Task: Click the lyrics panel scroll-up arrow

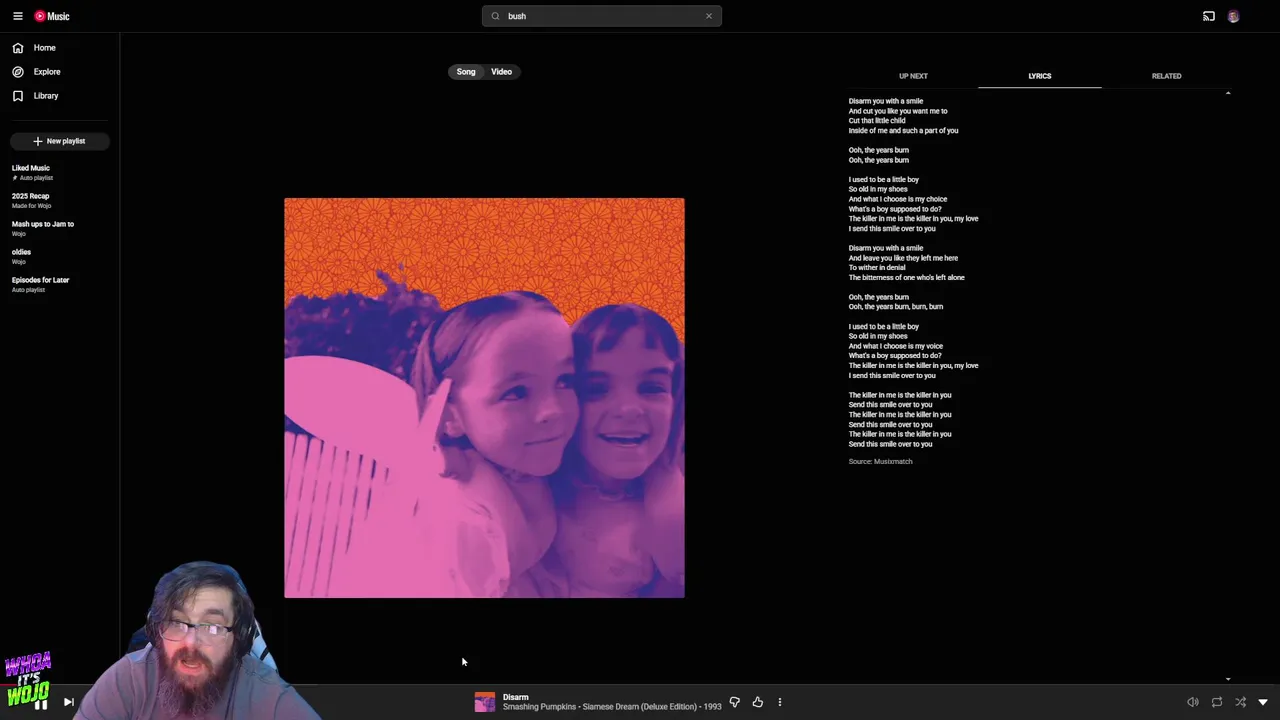Action: [1228, 93]
